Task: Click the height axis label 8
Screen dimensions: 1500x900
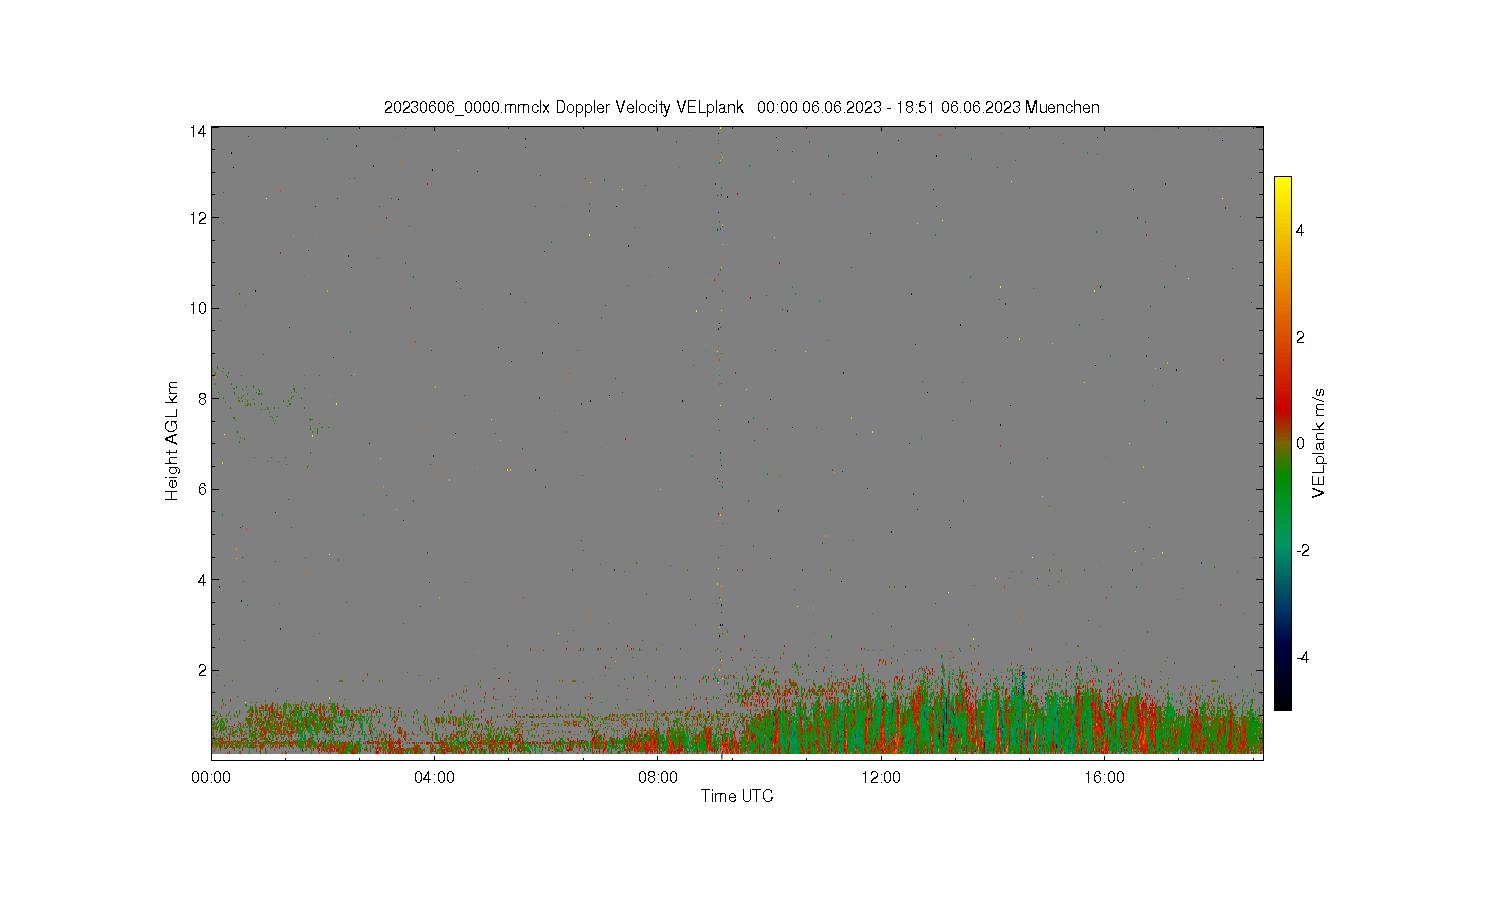Action: pyautogui.click(x=203, y=398)
